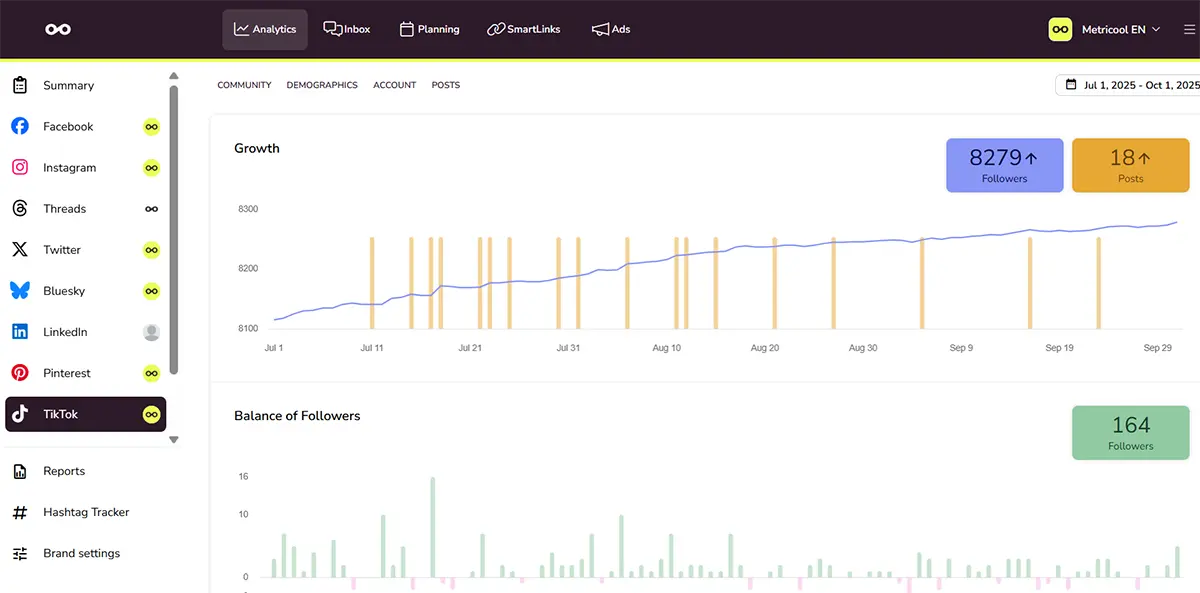1200x593 pixels.
Task: Click the Metricool infinity logo
Action: [58, 30]
